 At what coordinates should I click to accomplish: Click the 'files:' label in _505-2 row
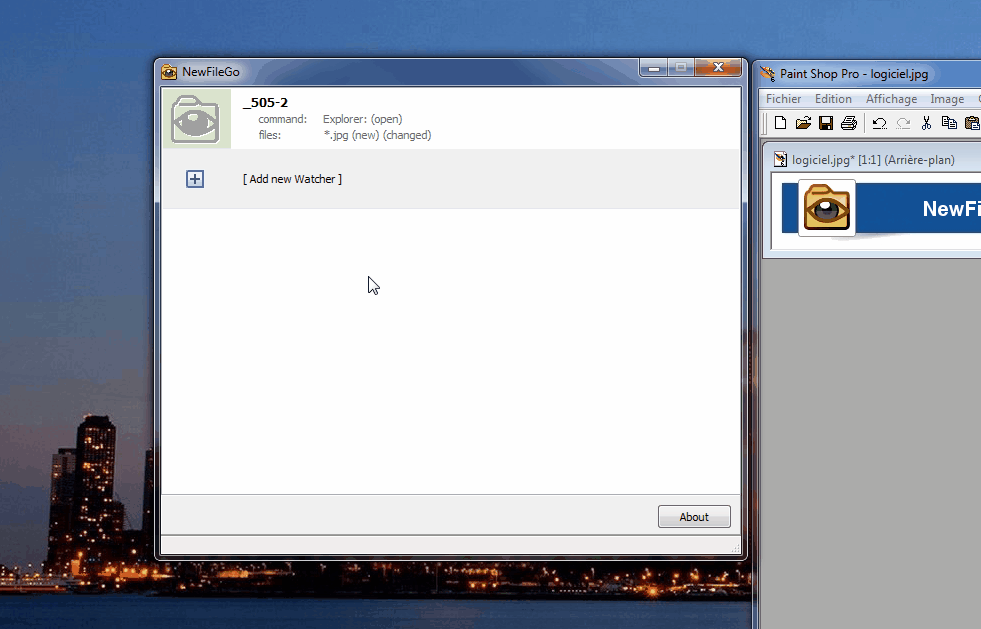tap(270, 135)
